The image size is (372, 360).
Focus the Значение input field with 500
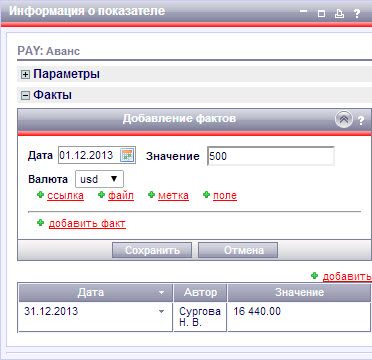pyautogui.click(x=271, y=156)
